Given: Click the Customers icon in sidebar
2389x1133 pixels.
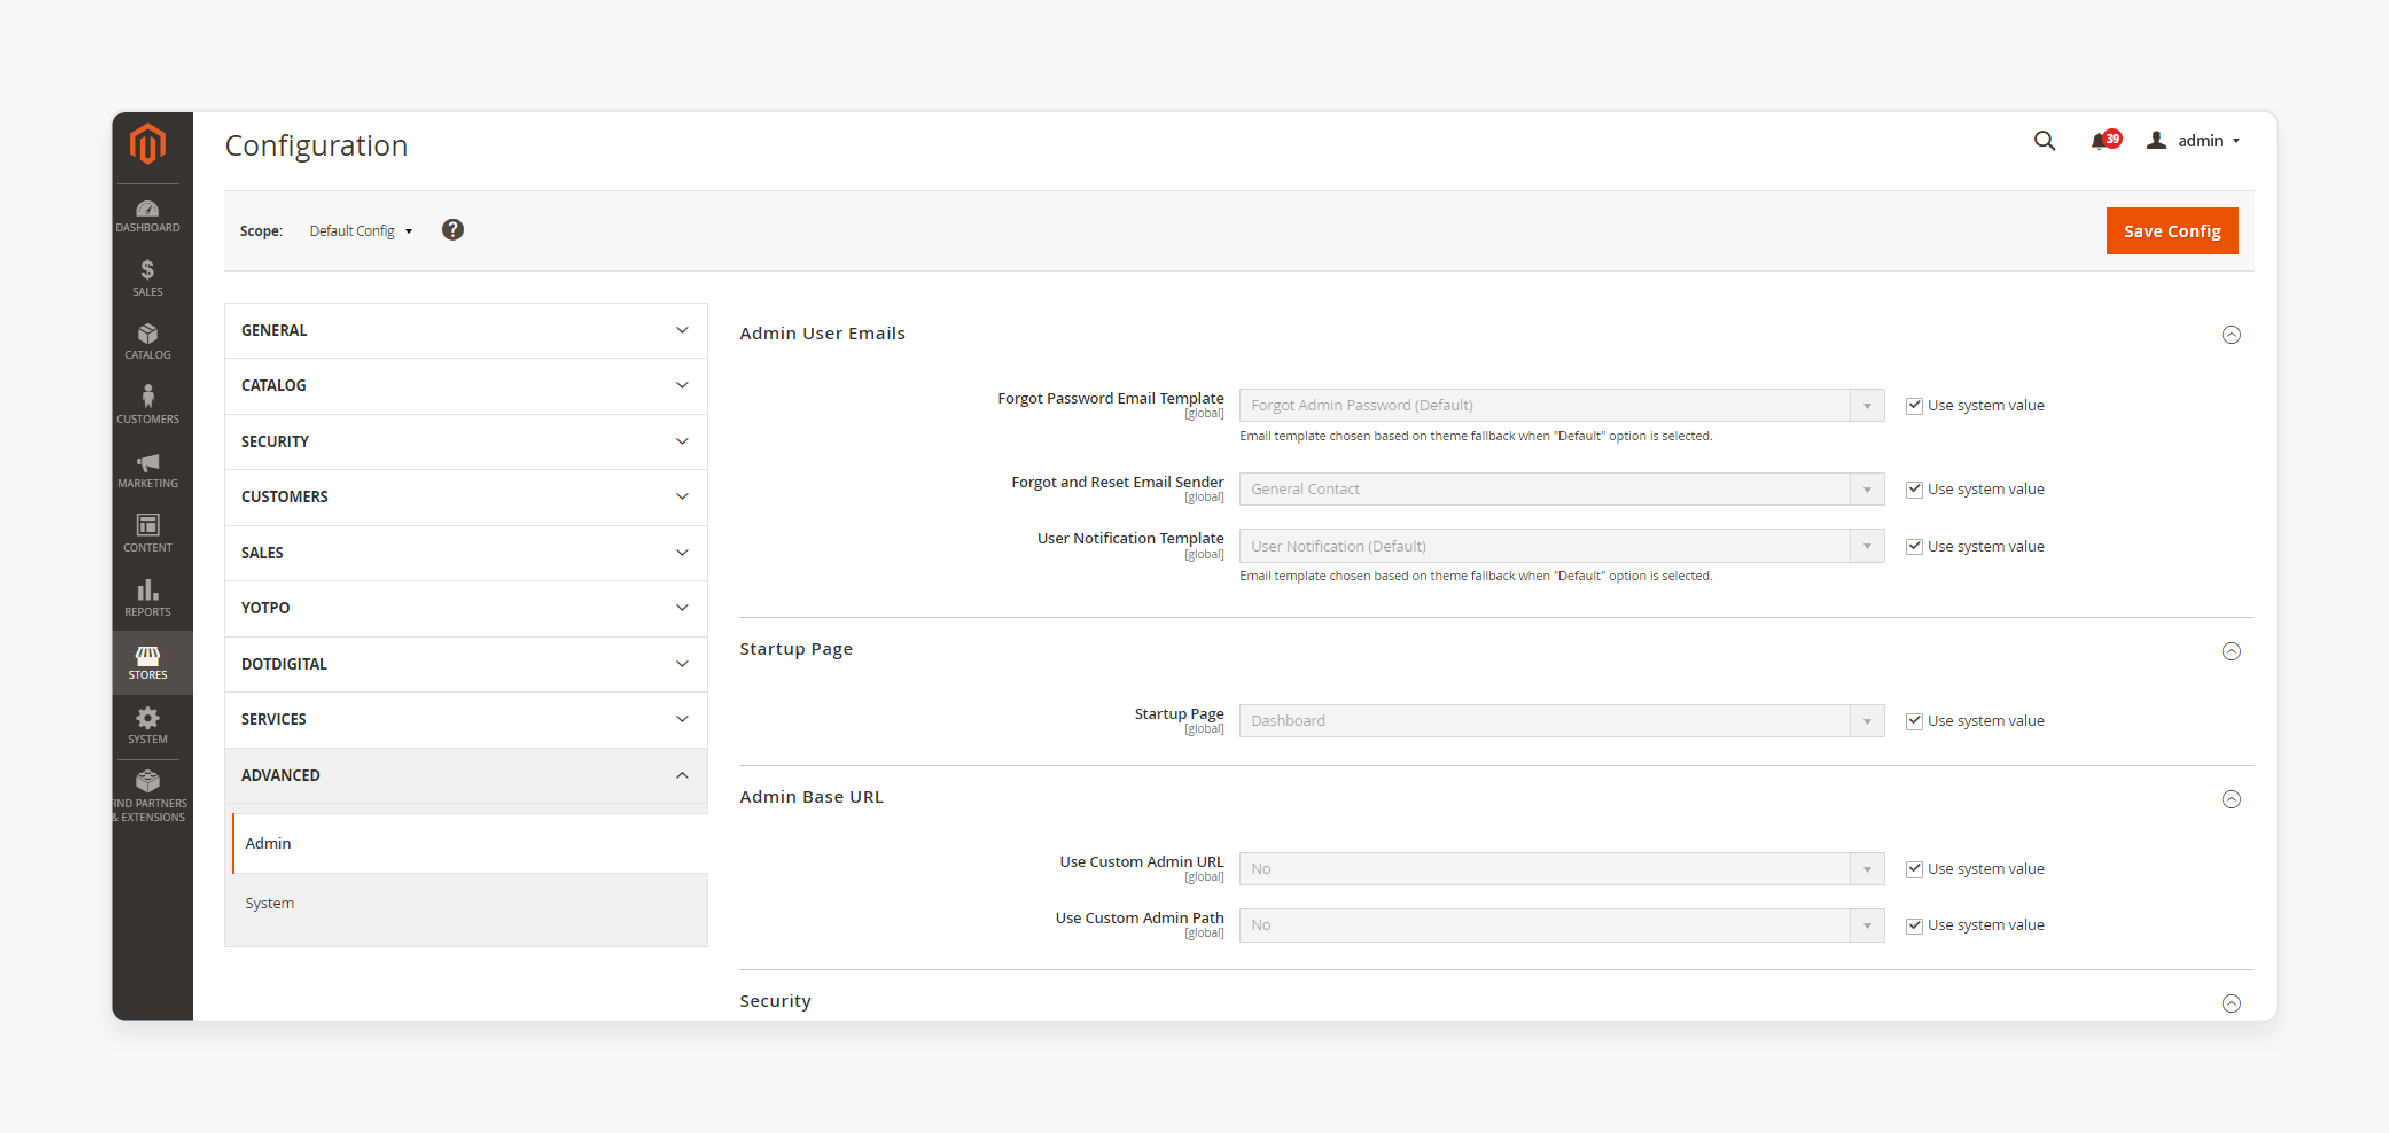Looking at the screenshot, I should (x=146, y=399).
